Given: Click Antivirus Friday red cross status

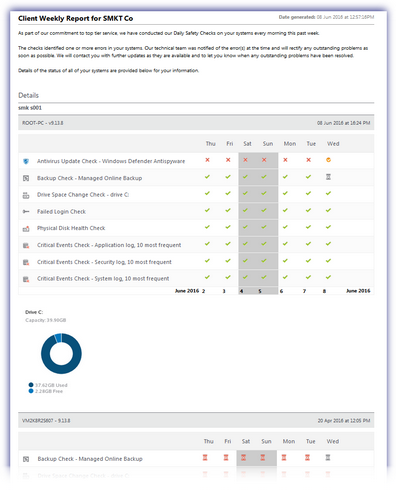Looking at the screenshot, I should click(x=228, y=160).
